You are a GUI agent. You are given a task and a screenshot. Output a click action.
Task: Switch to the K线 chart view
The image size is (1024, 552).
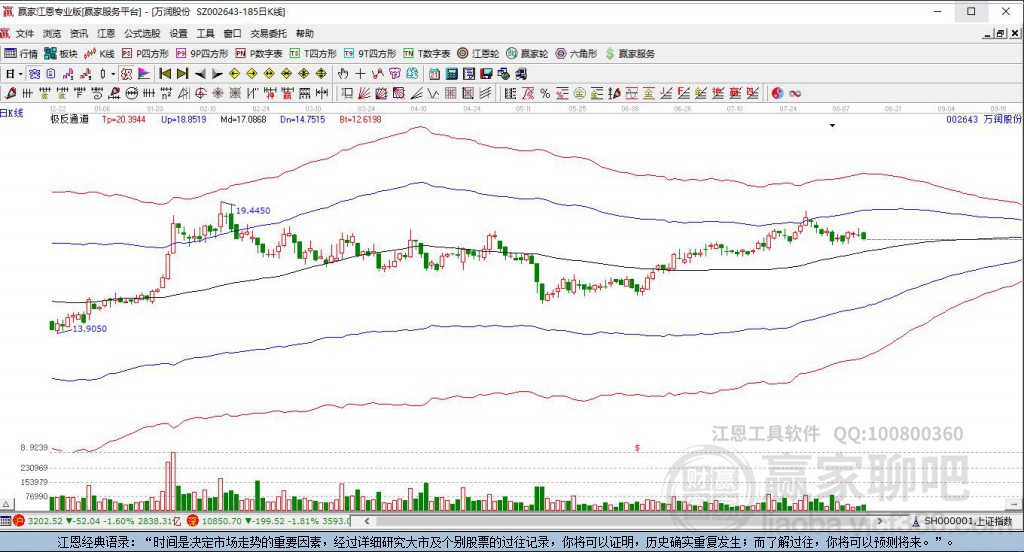(x=99, y=54)
